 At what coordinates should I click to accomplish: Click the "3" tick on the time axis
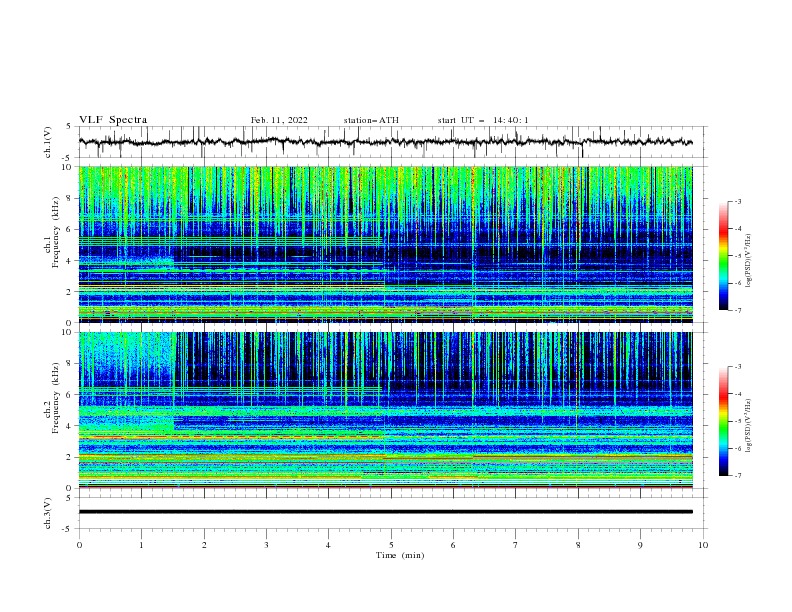[266, 545]
